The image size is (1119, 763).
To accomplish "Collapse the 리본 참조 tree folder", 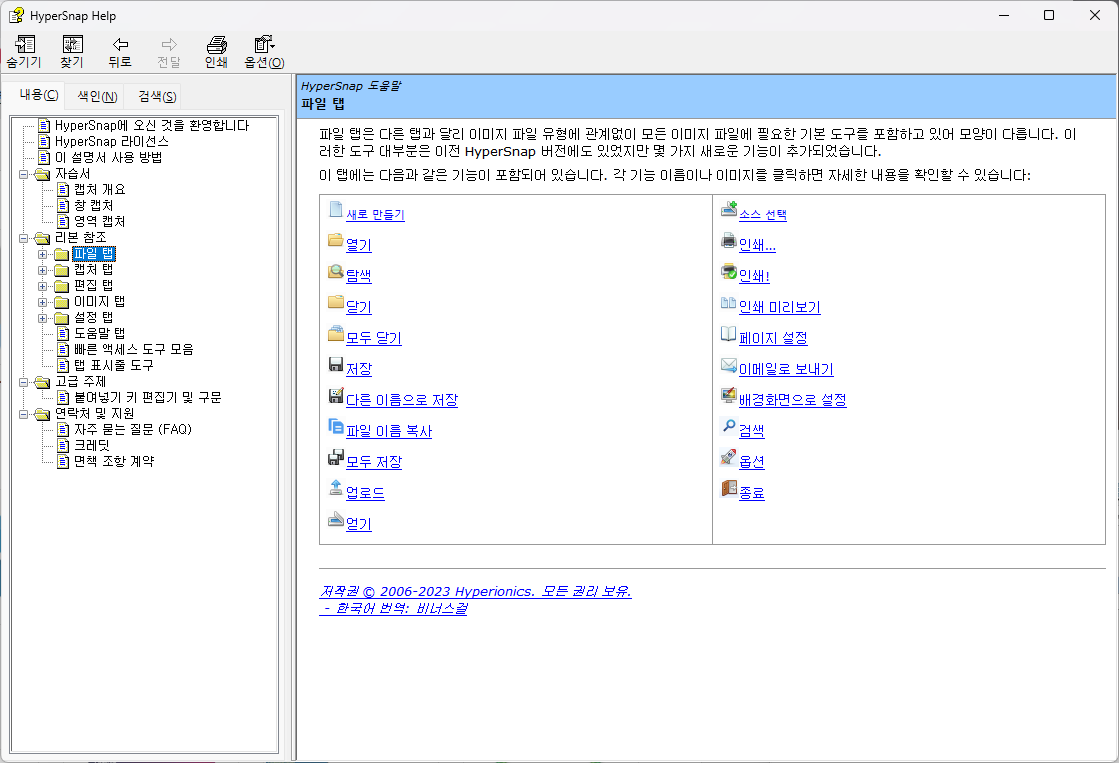I will coord(24,238).
